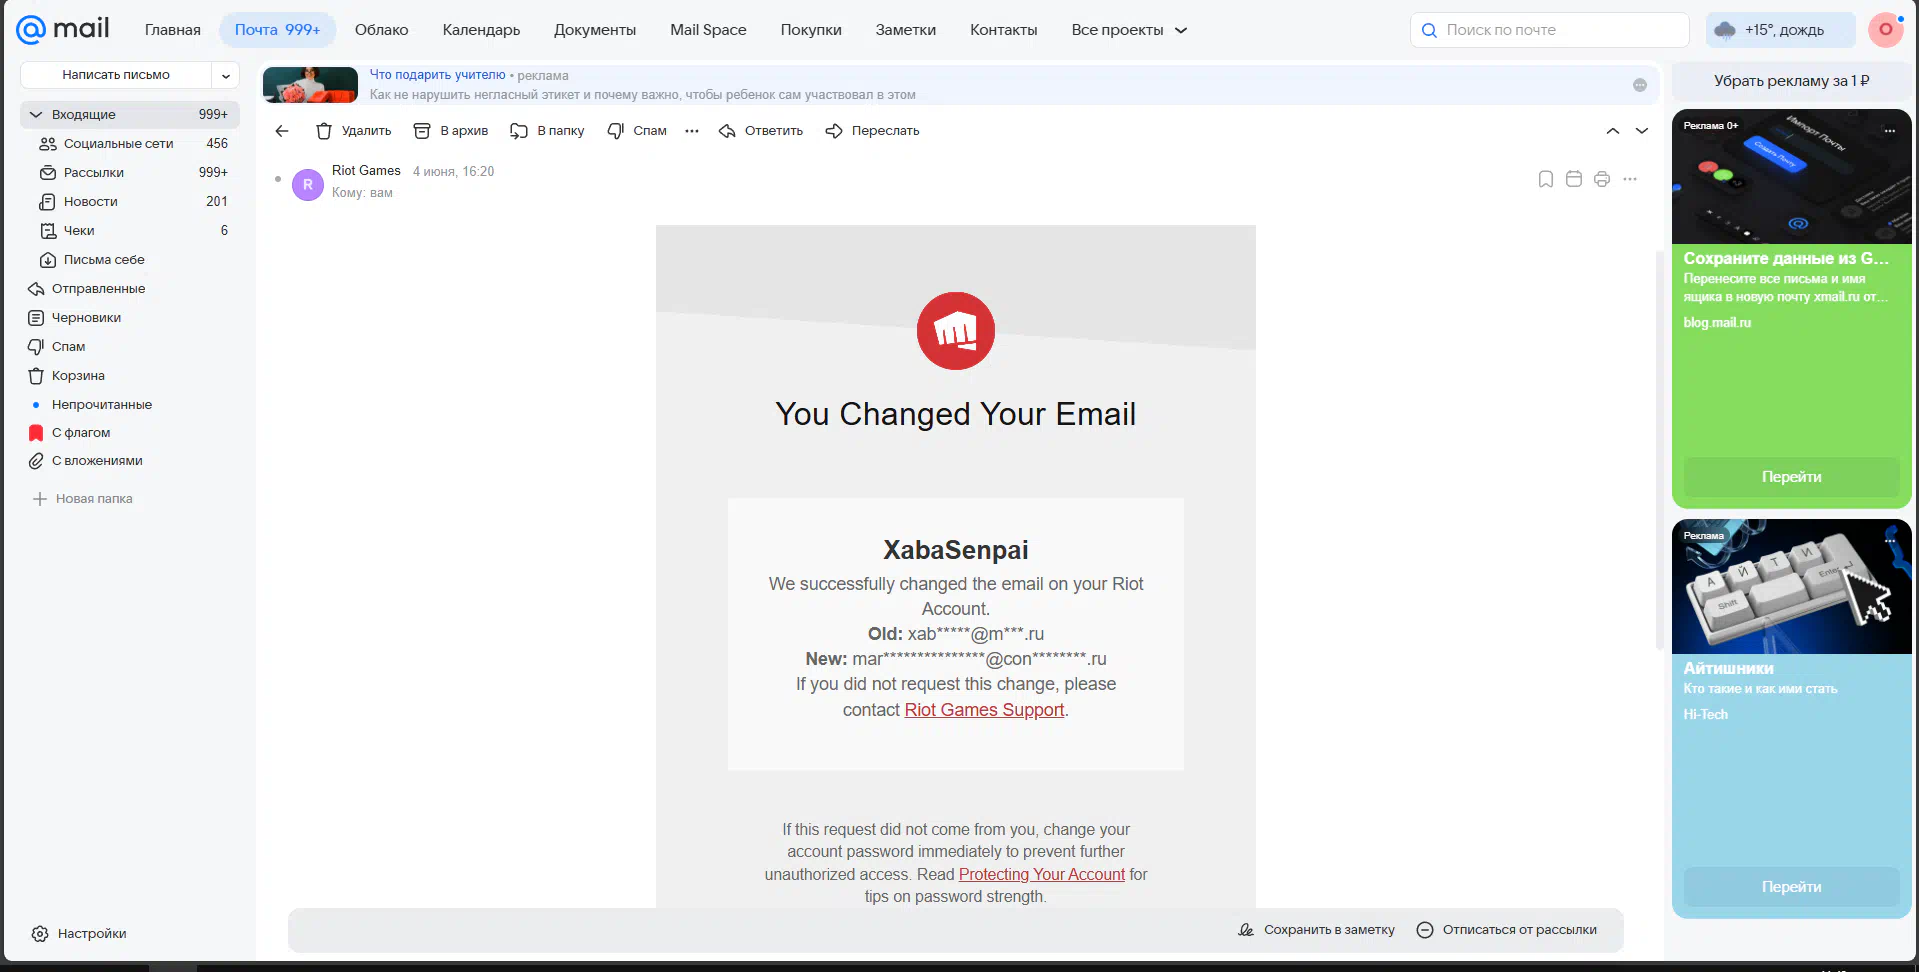Screen dimensions: 1919x972
Task: Create a Новая папка
Action: (83, 499)
